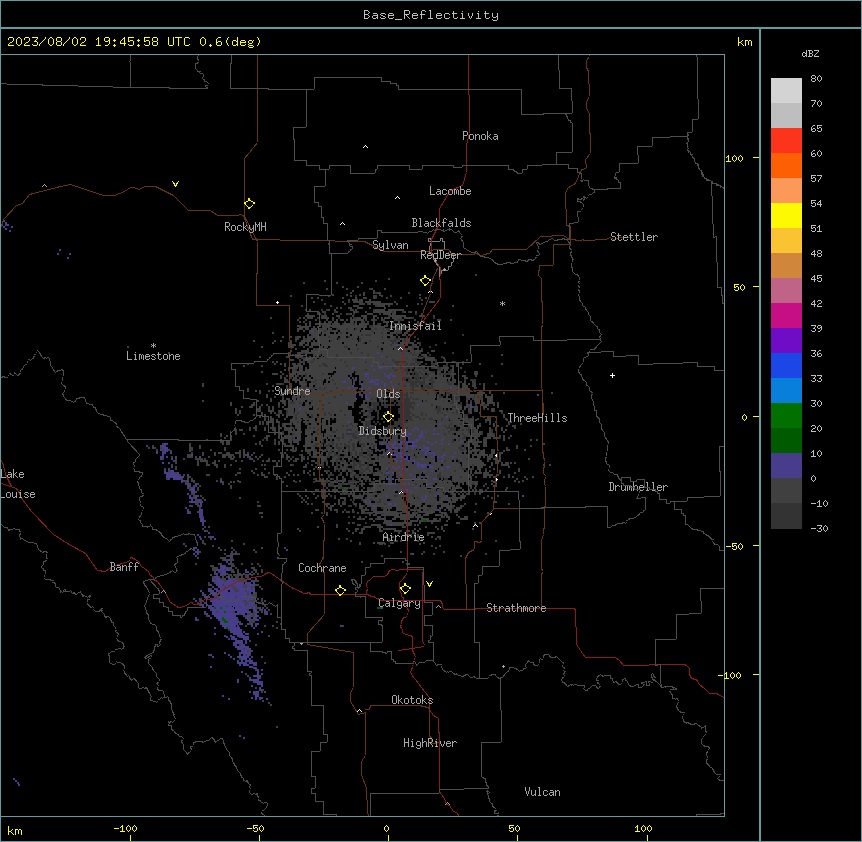Screen dimensions: 862x842
Task: Click the Drumheller label
Action: coord(638,487)
